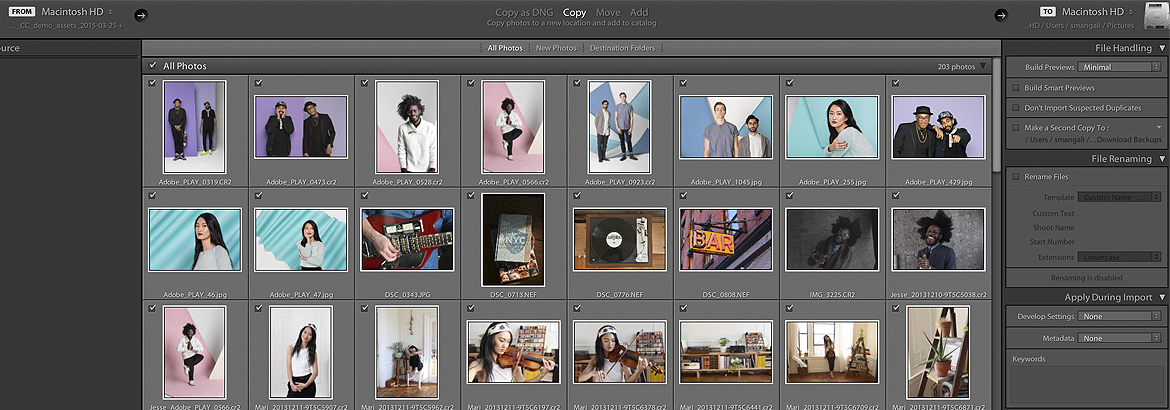
Task: Turn on Rename Files option
Action: click(1016, 176)
